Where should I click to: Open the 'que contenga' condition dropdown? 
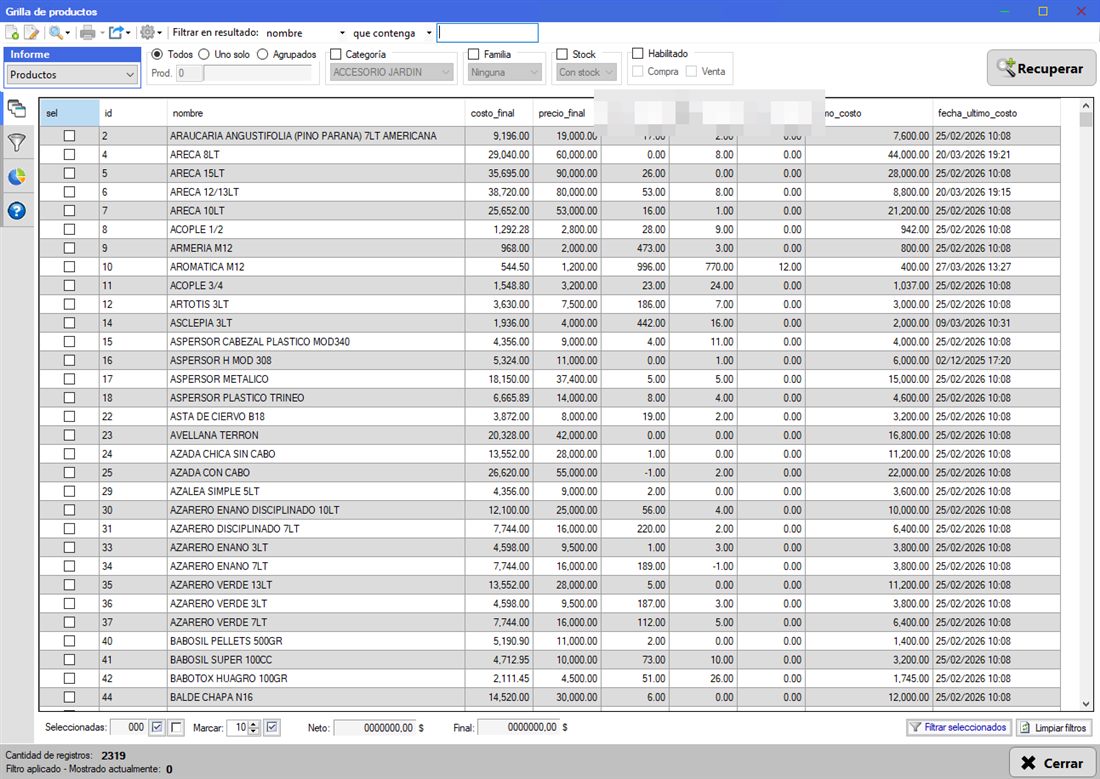click(x=391, y=33)
